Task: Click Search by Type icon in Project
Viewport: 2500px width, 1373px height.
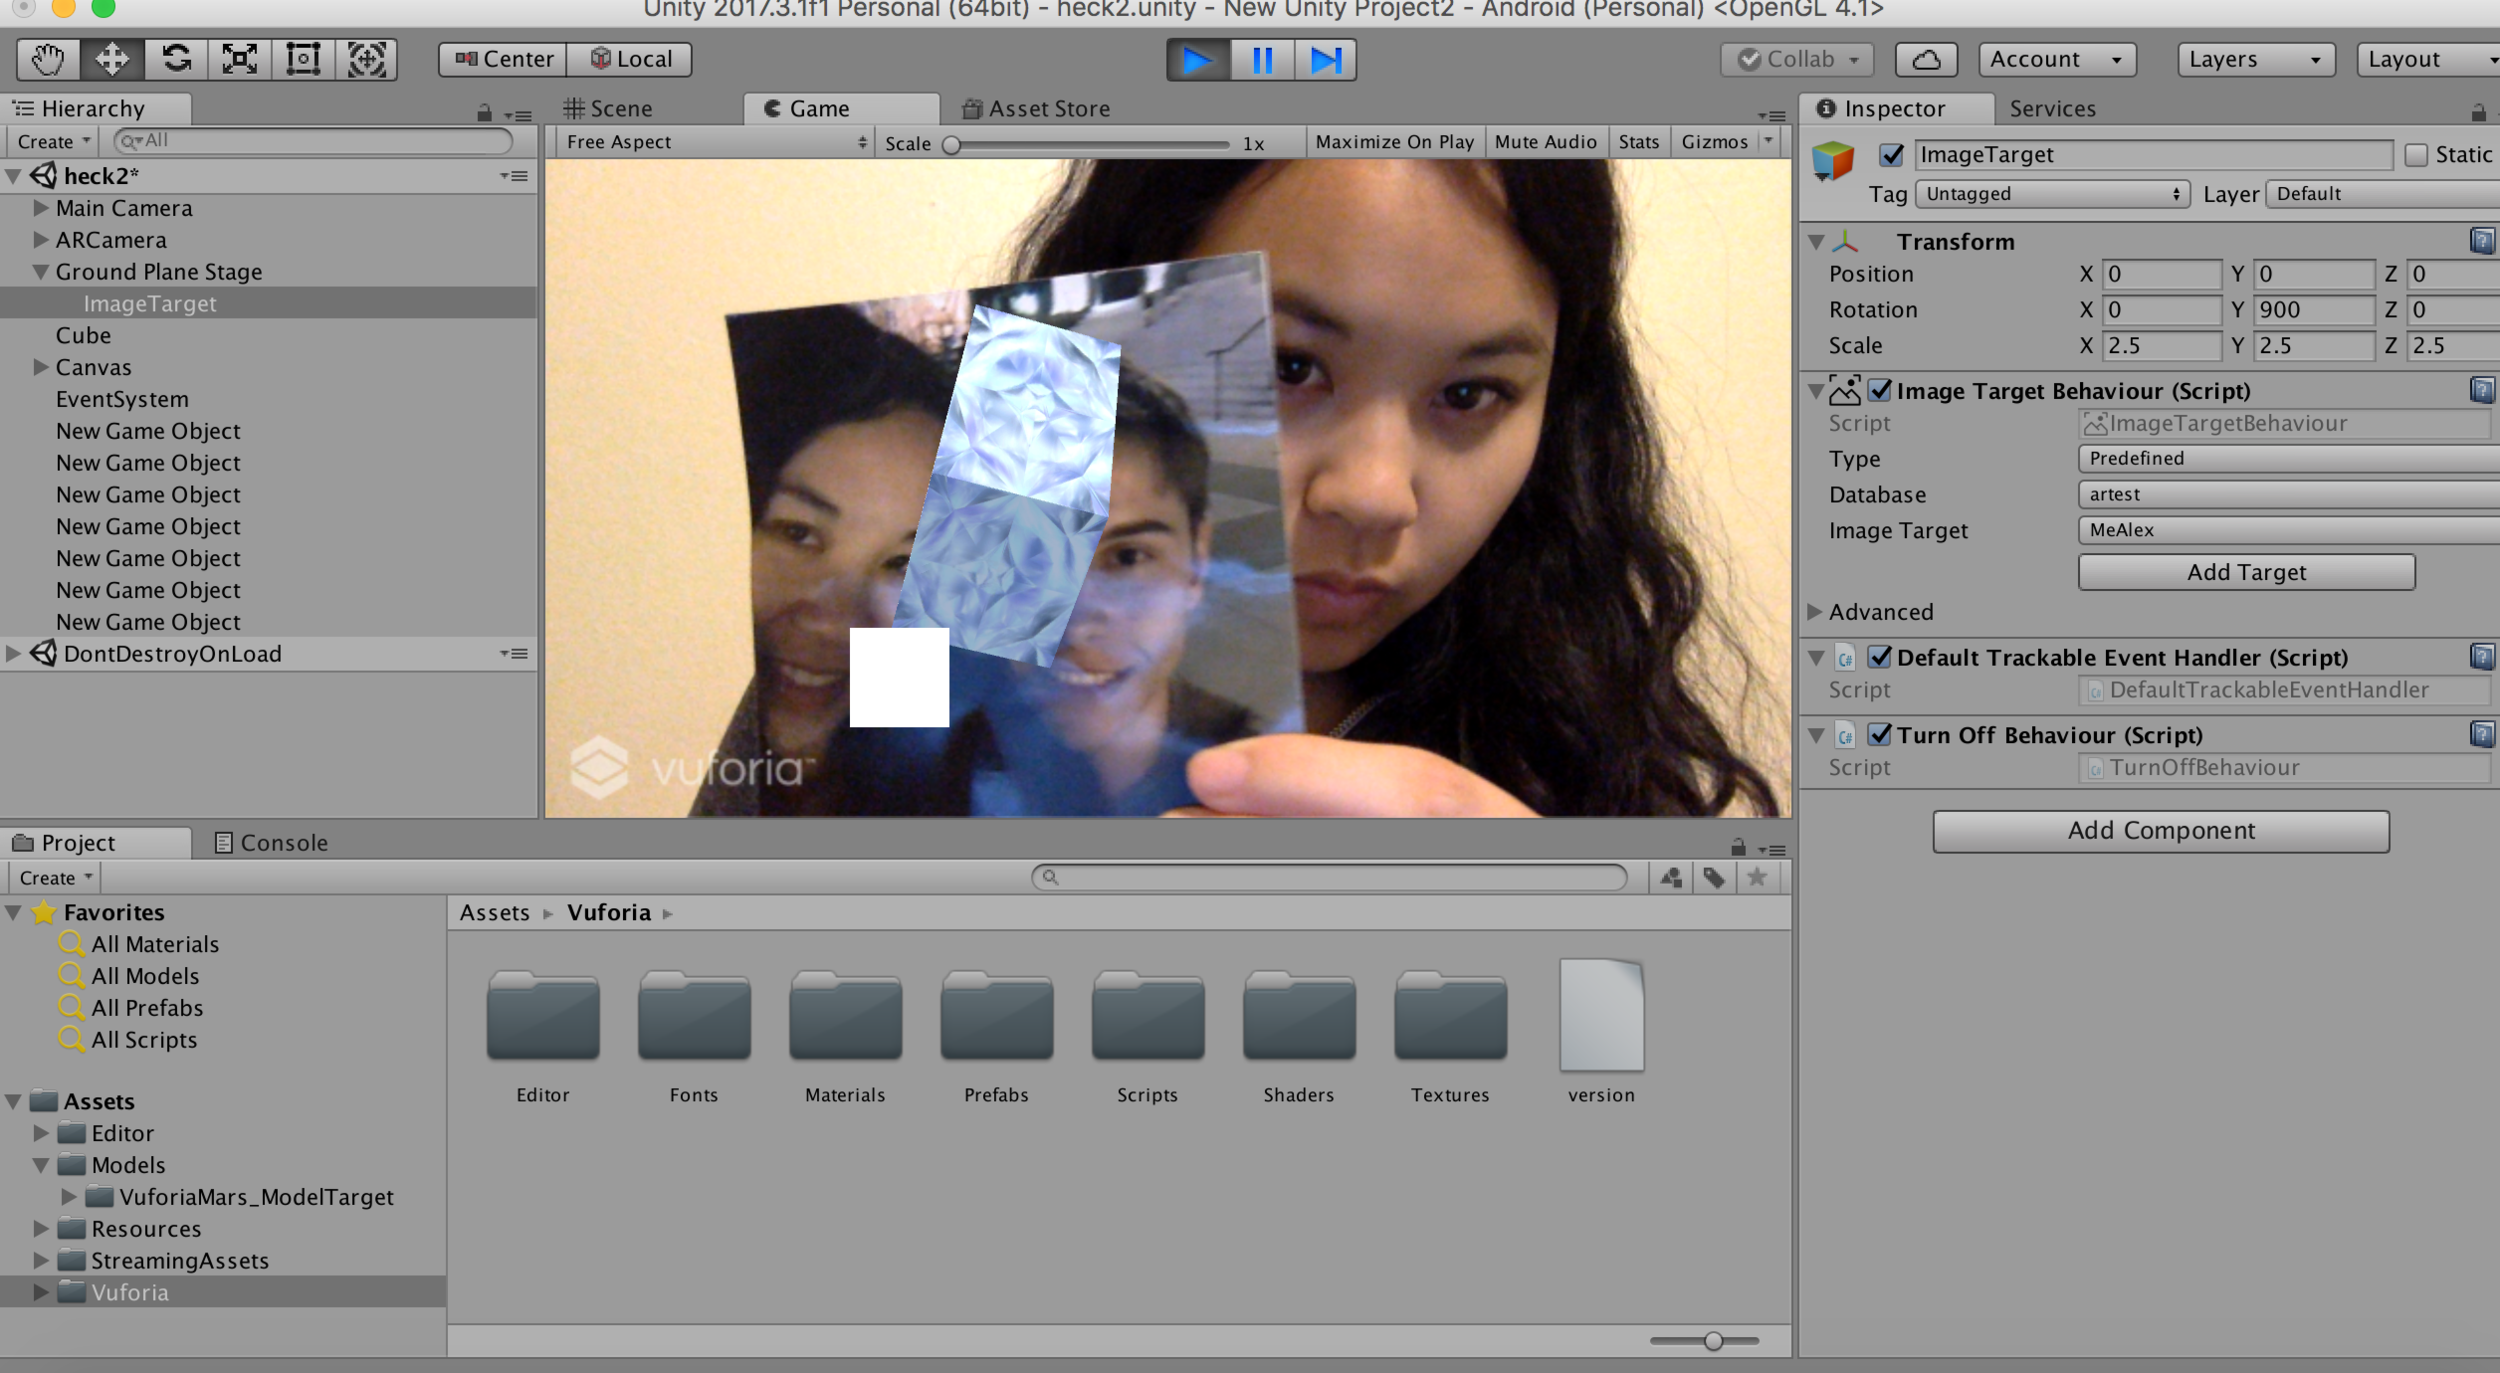Action: tap(1671, 878)
